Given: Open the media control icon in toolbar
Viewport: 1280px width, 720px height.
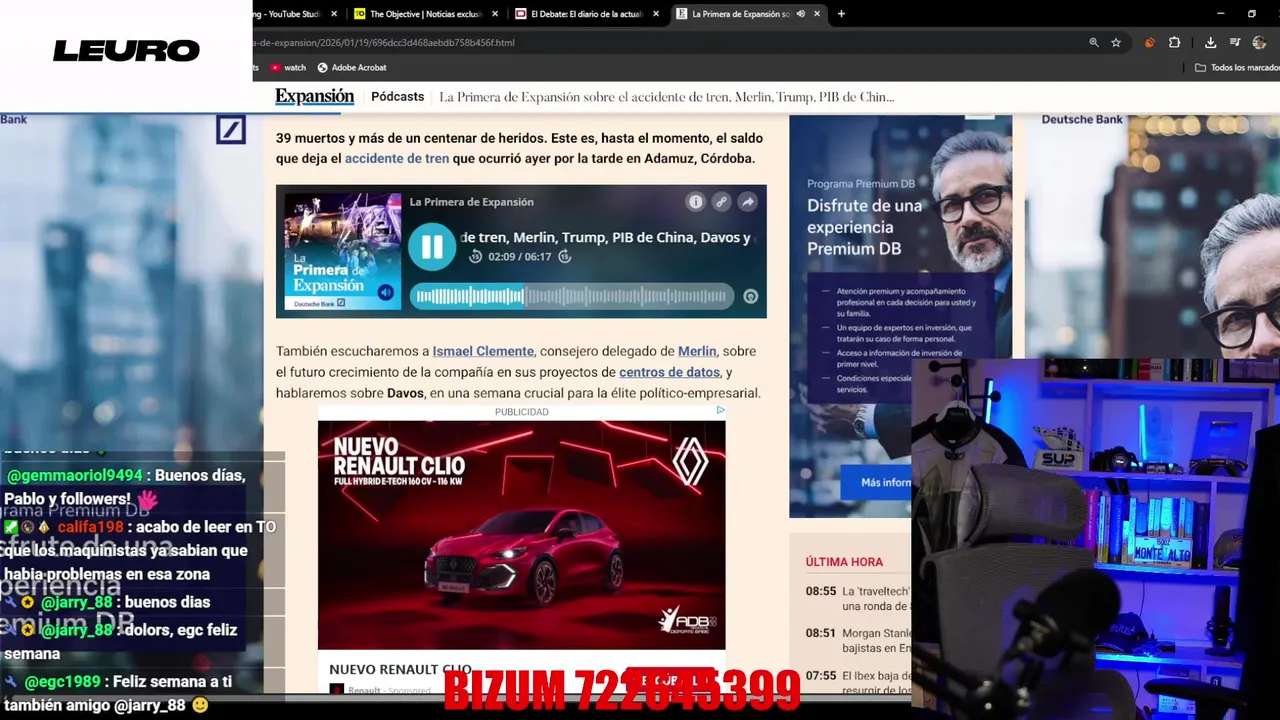Looking at the screenshot, I should (x=1235, y=43).
